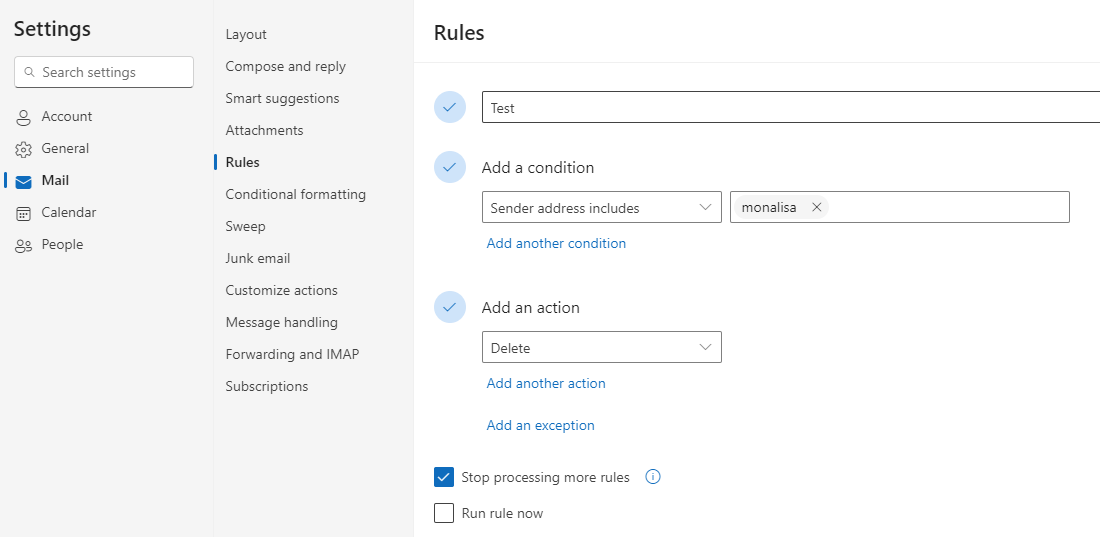
Task: Click the checkmark circle beside Test name
Action: coord(450,107)
